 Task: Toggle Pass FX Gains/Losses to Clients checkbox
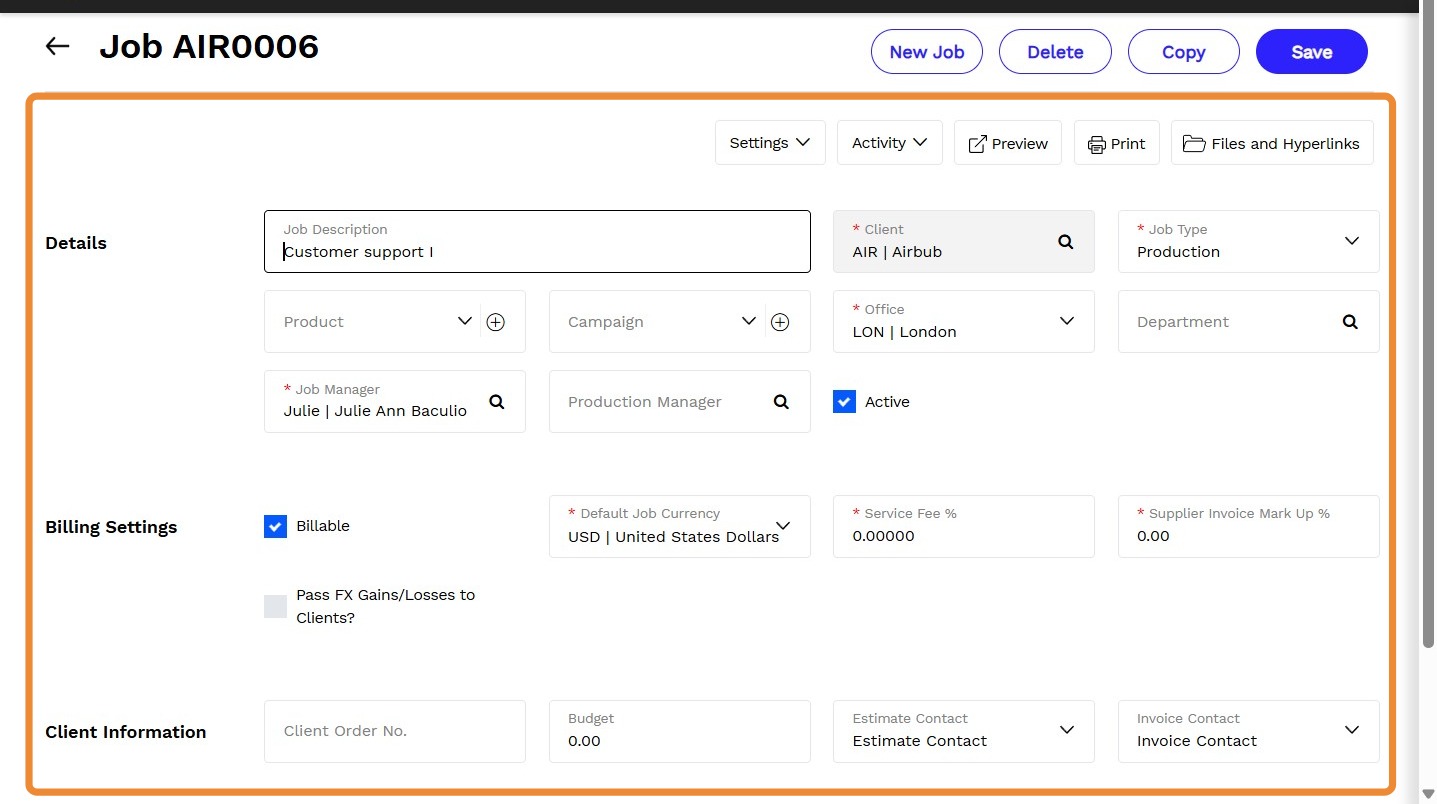tap(276, 606)
